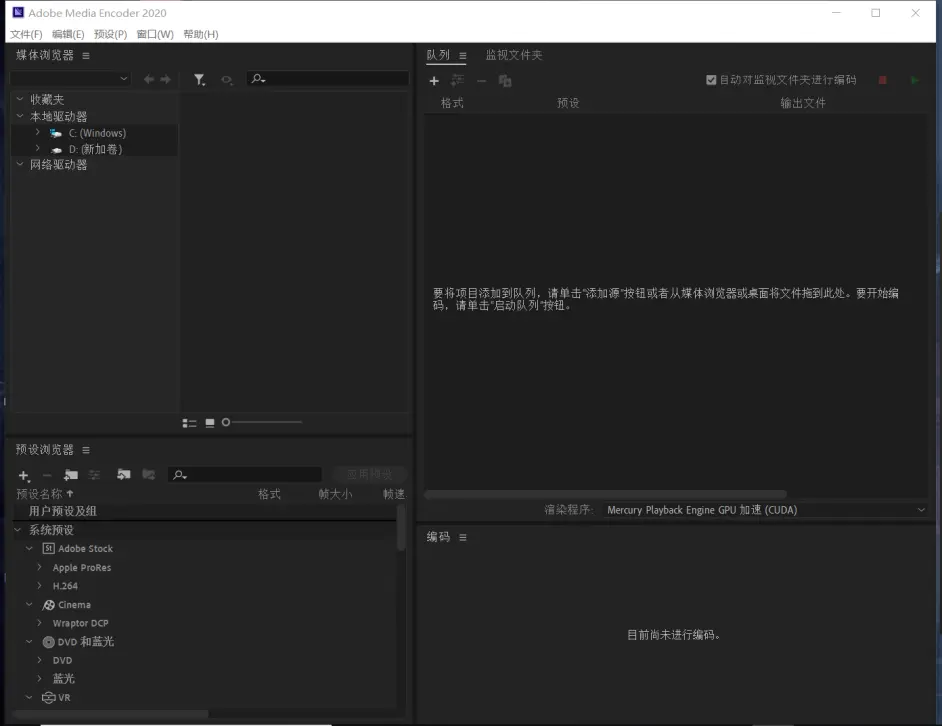Select the D: (新加卷) drive icon

point(56,150)
